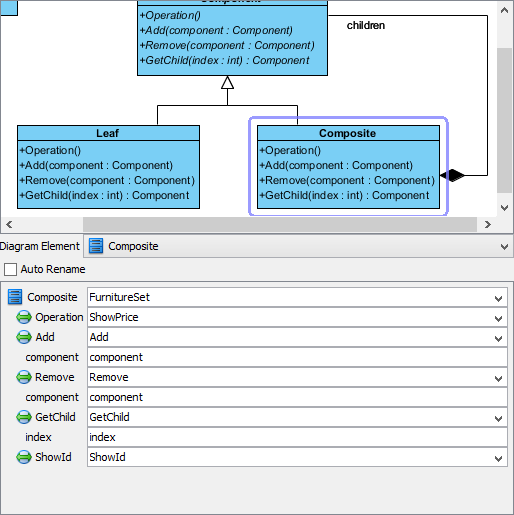The image size is (514, 515).
Task: Click the Add method icon
Action: click(24, 337)
